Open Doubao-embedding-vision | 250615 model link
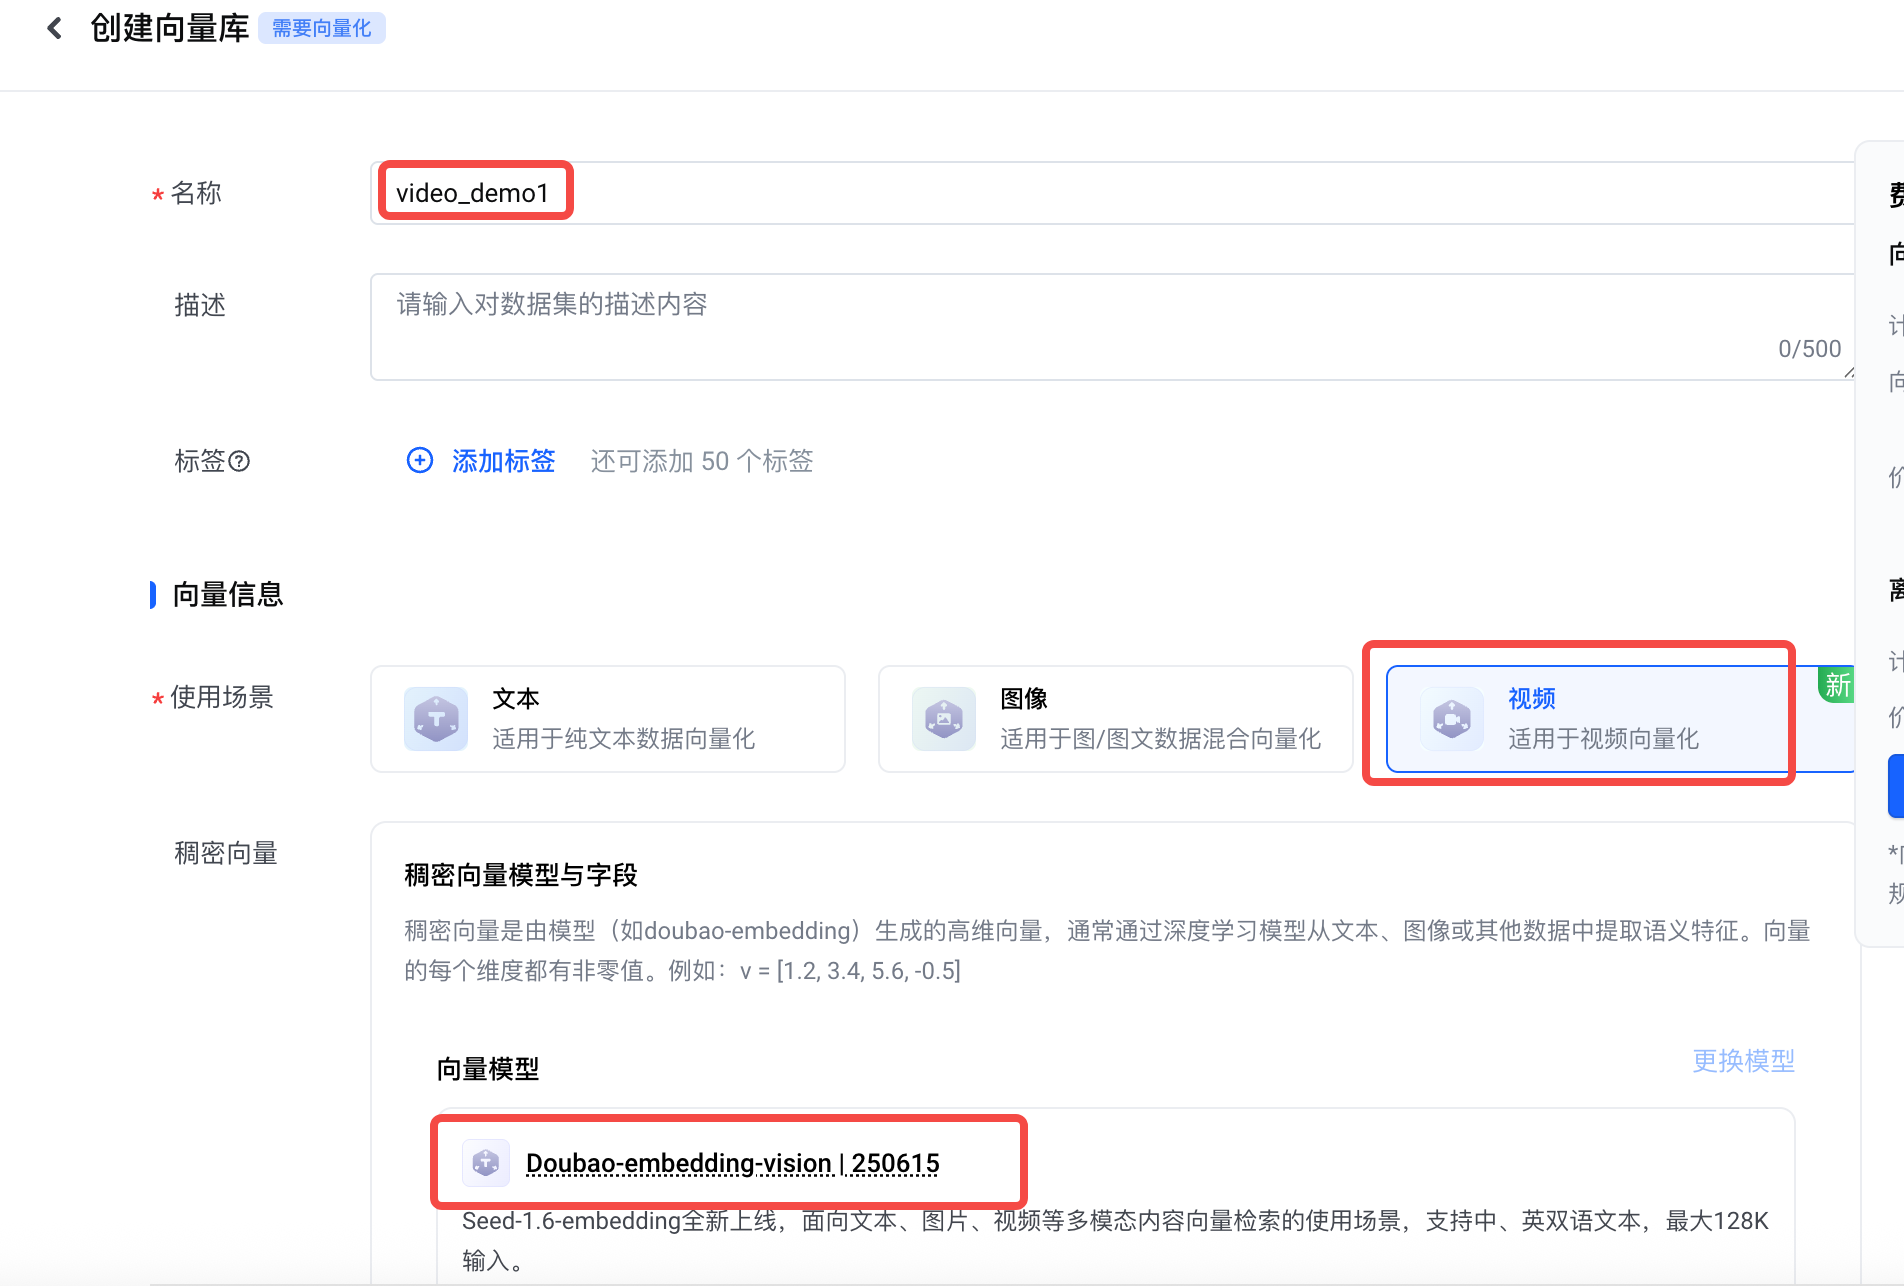This screenshot has width=1904, height=1286. pos(733,1163)
